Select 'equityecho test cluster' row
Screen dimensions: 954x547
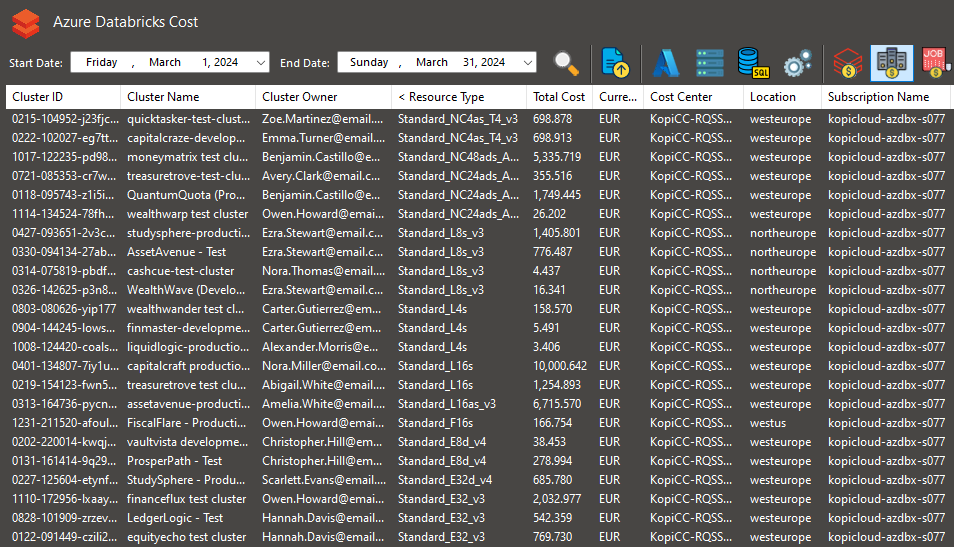pyautogui.click(x=477, y=537)
